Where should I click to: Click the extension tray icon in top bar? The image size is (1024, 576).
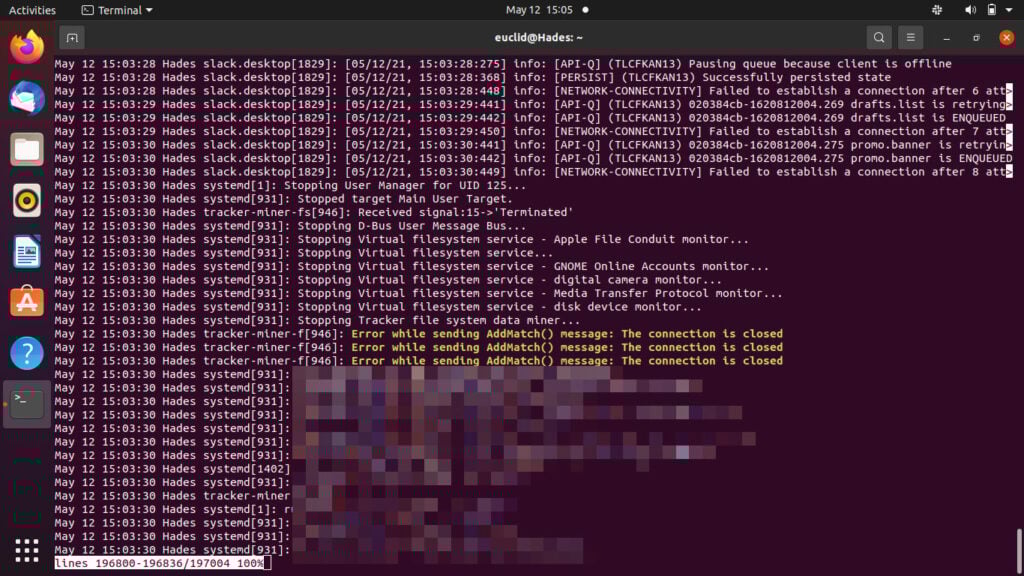pos(937,10)
